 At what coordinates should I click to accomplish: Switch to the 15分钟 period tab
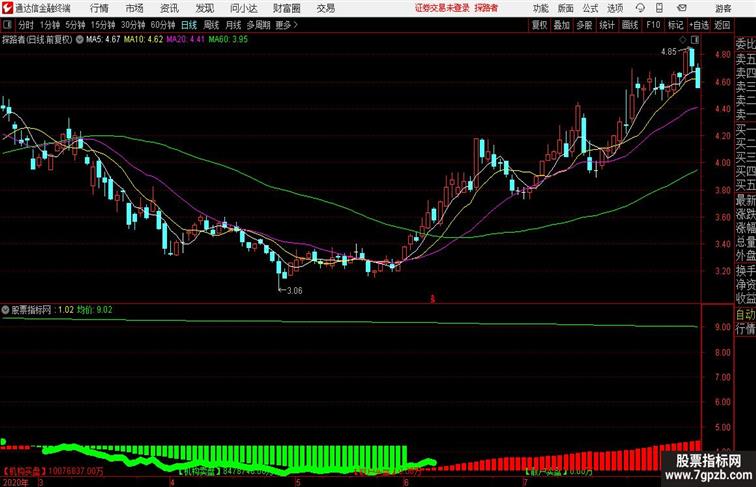(103, 25)
